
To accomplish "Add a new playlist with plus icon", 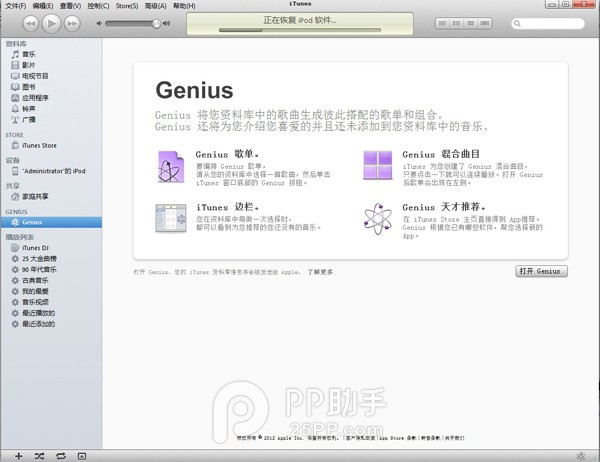I will 17,455.
